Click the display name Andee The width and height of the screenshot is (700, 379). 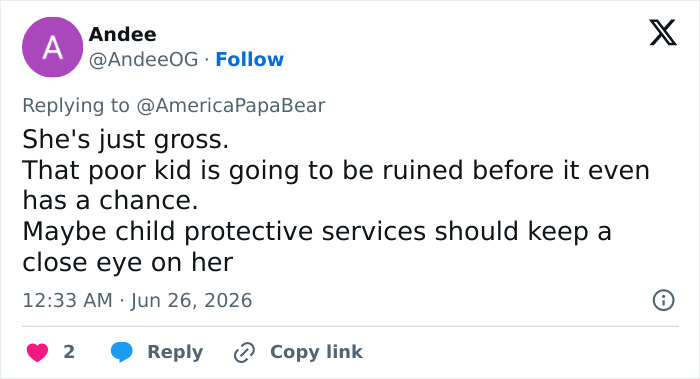pos(123,34)
